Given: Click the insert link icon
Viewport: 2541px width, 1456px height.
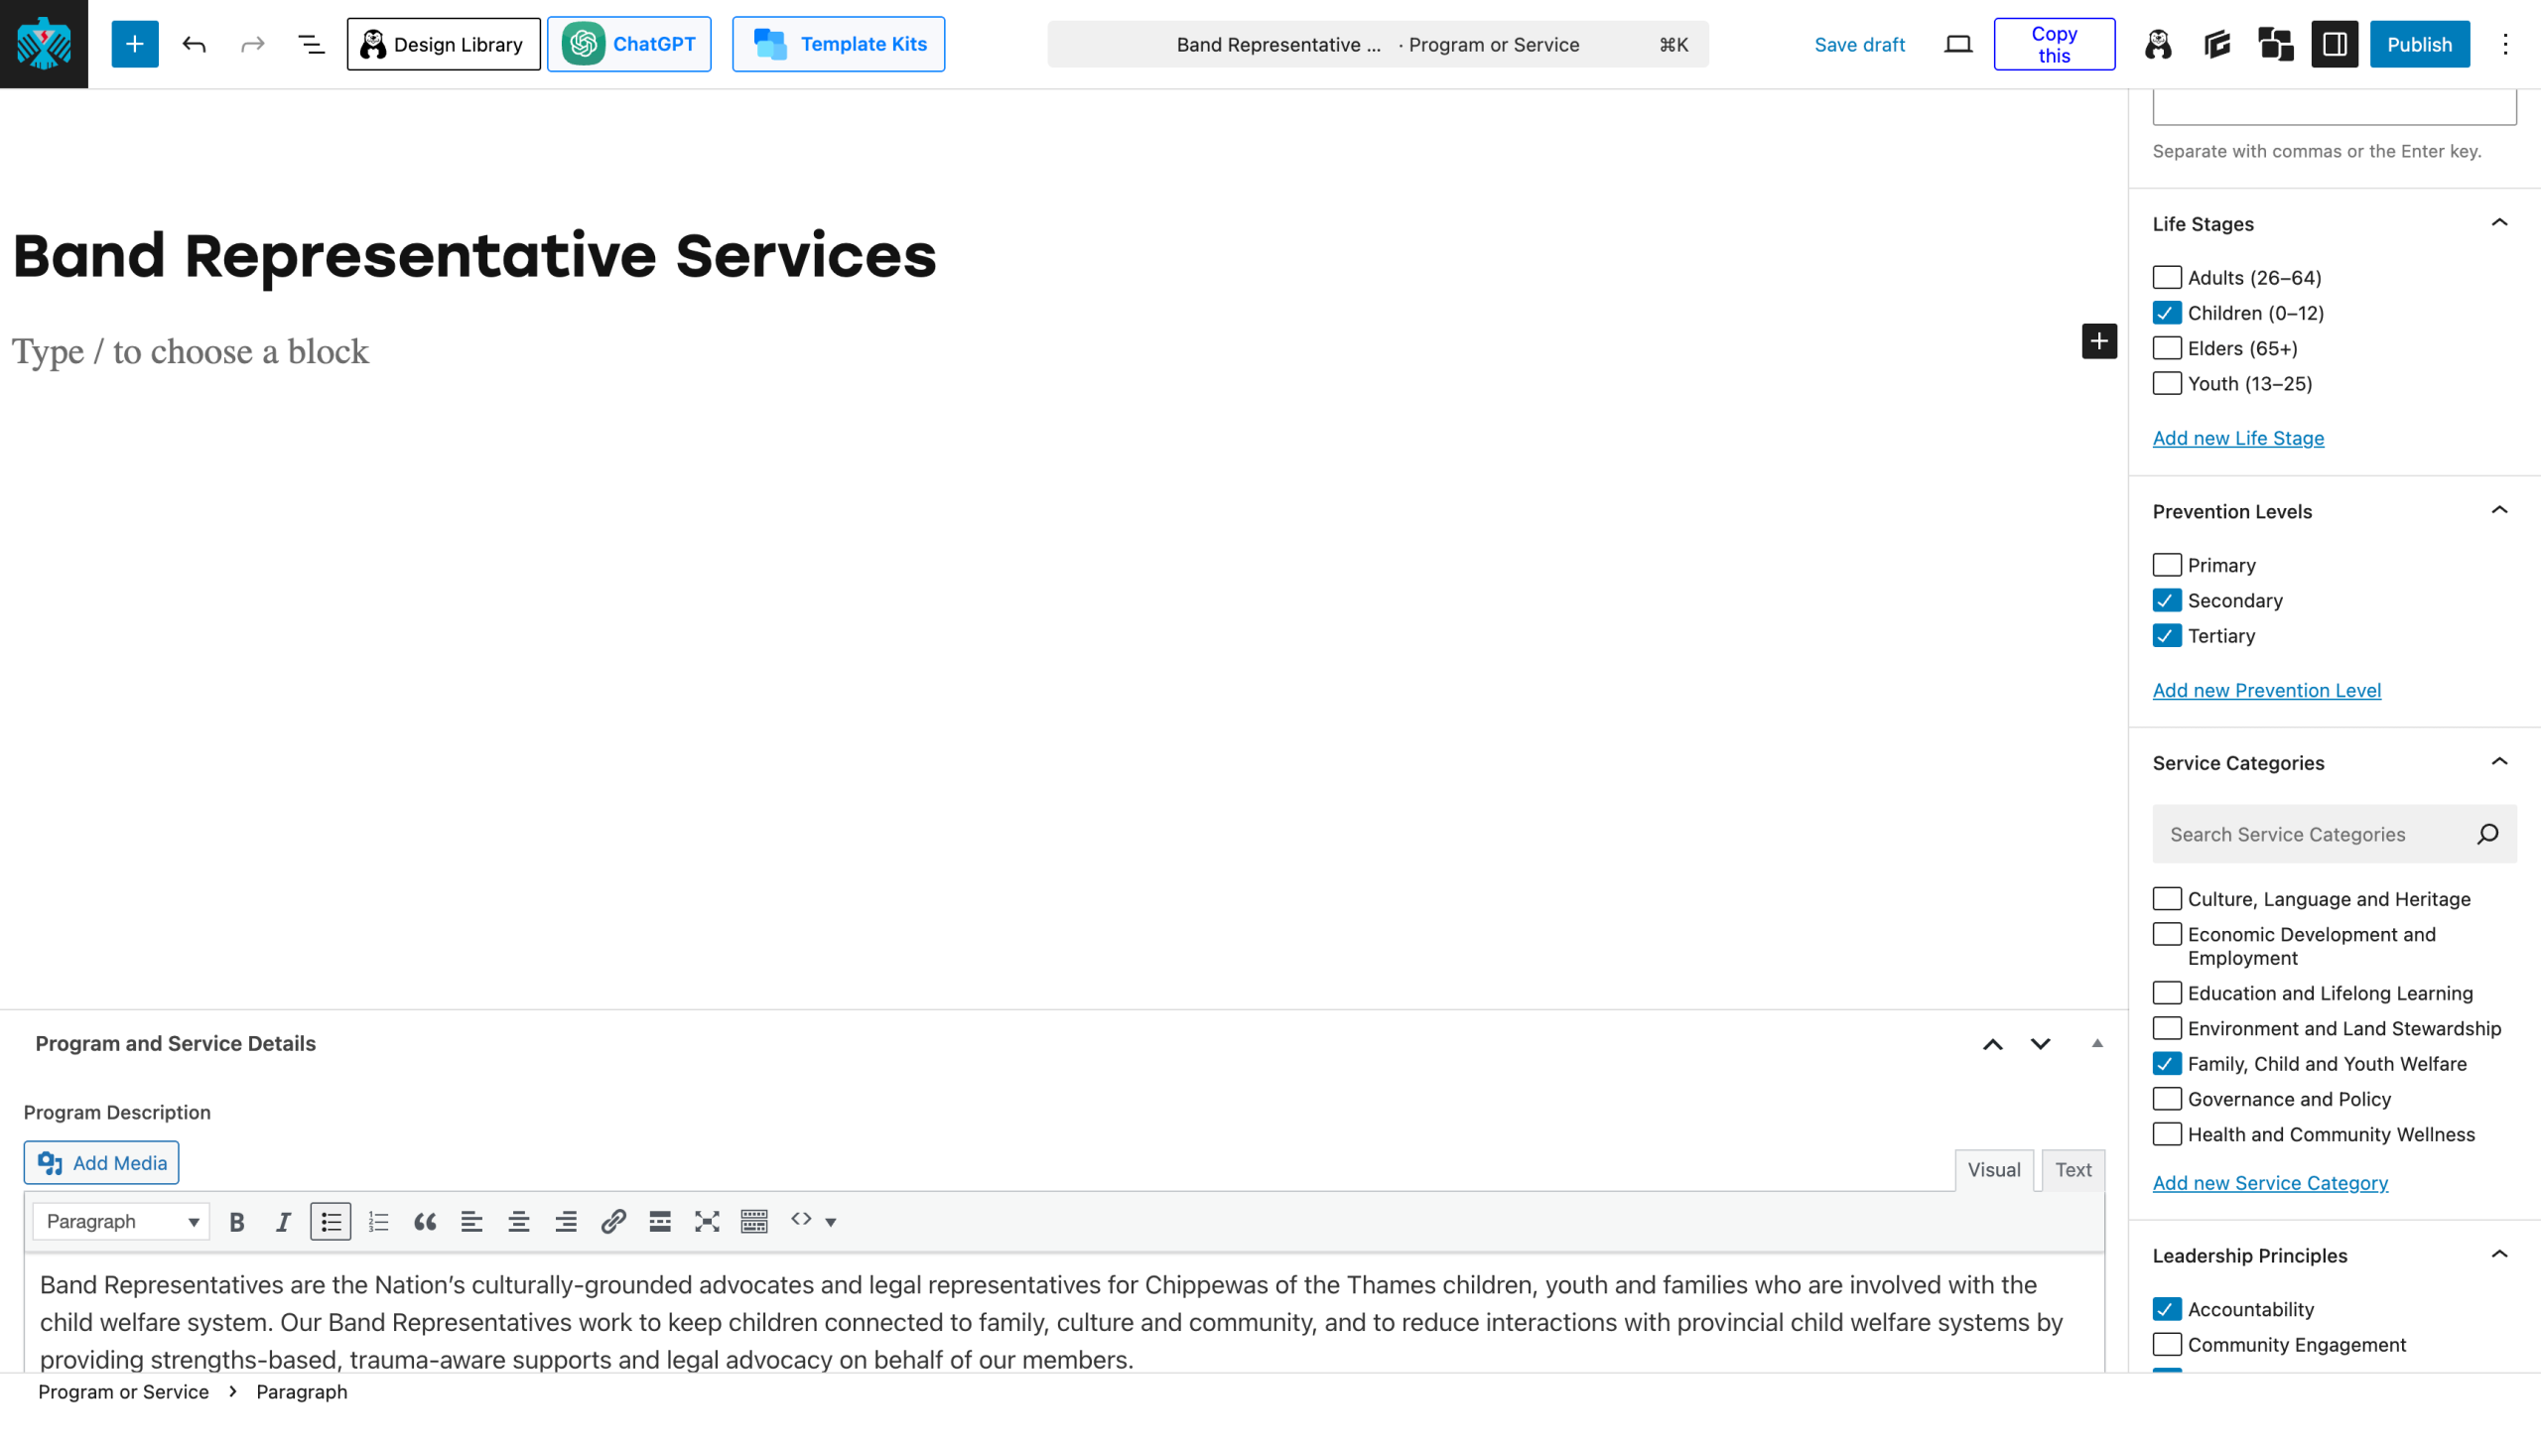Looking at the screenshot, I should click(x=613, y=1221).
